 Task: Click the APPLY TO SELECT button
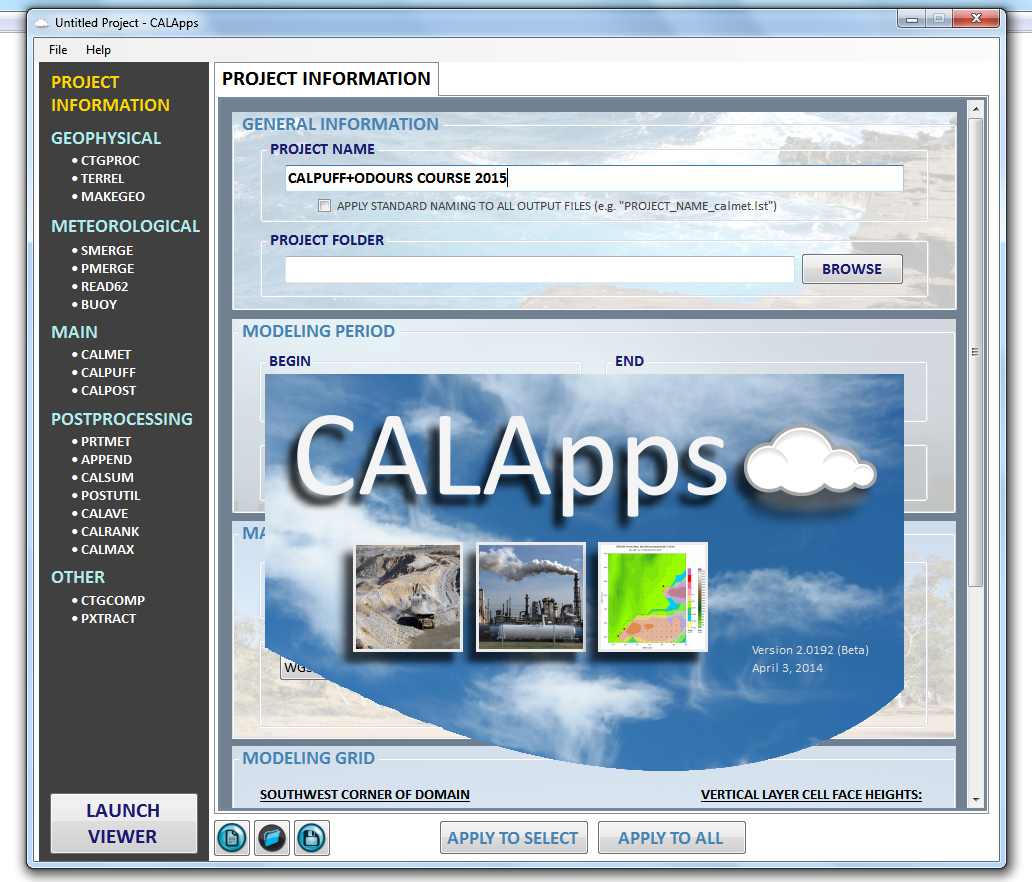(x=513, y=838)
